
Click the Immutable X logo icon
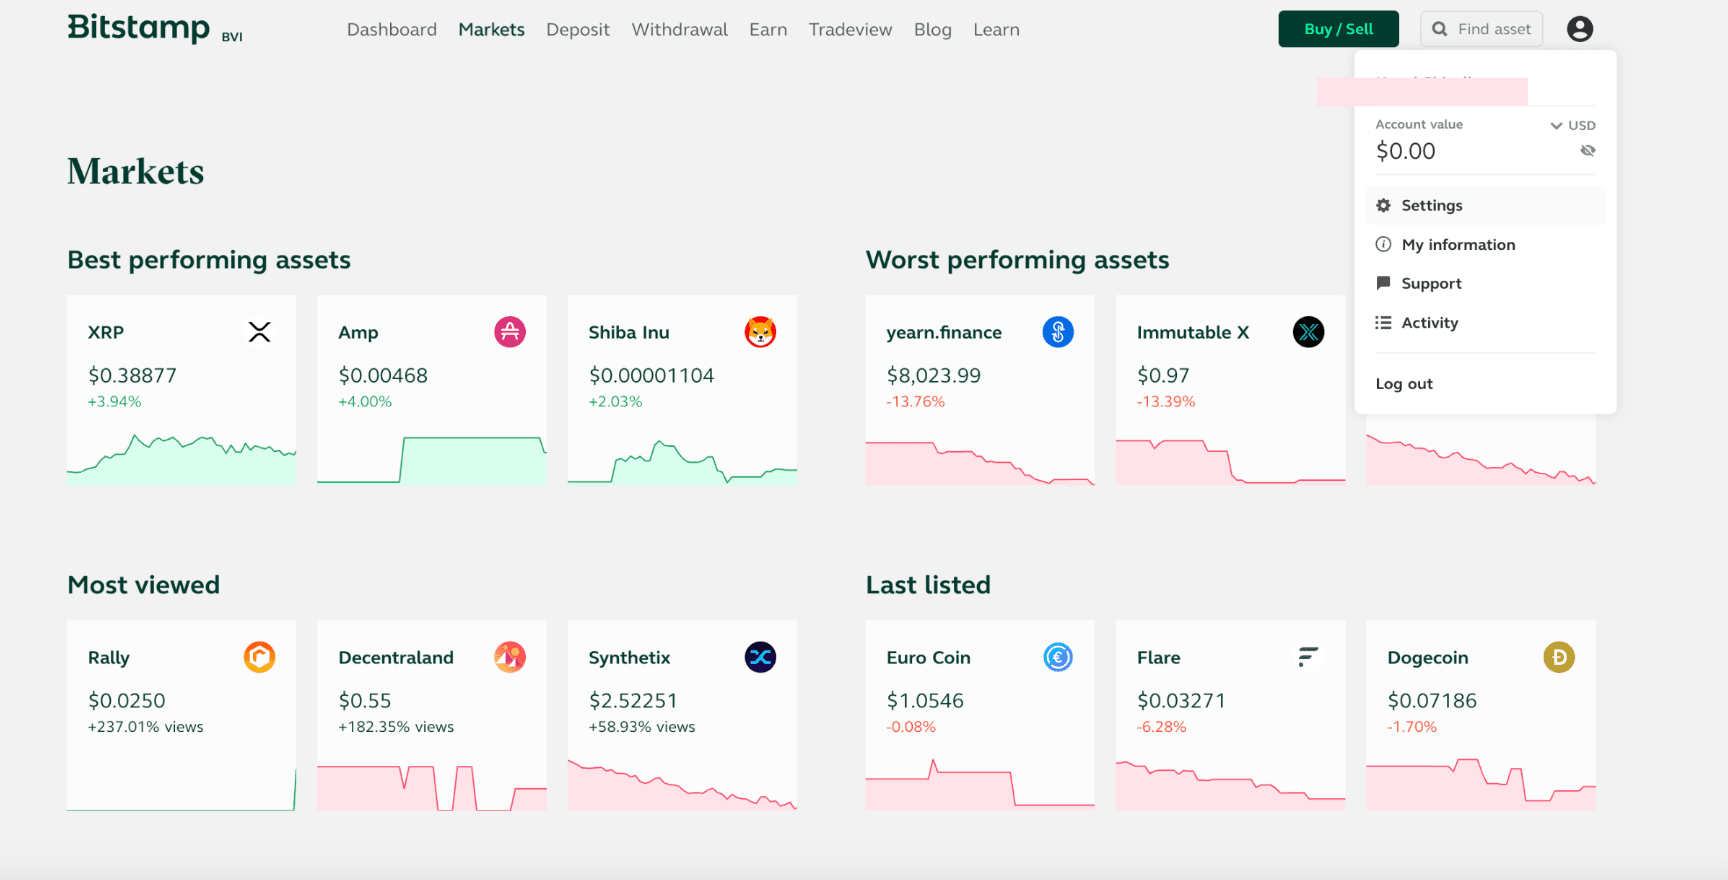[1308, 332]
